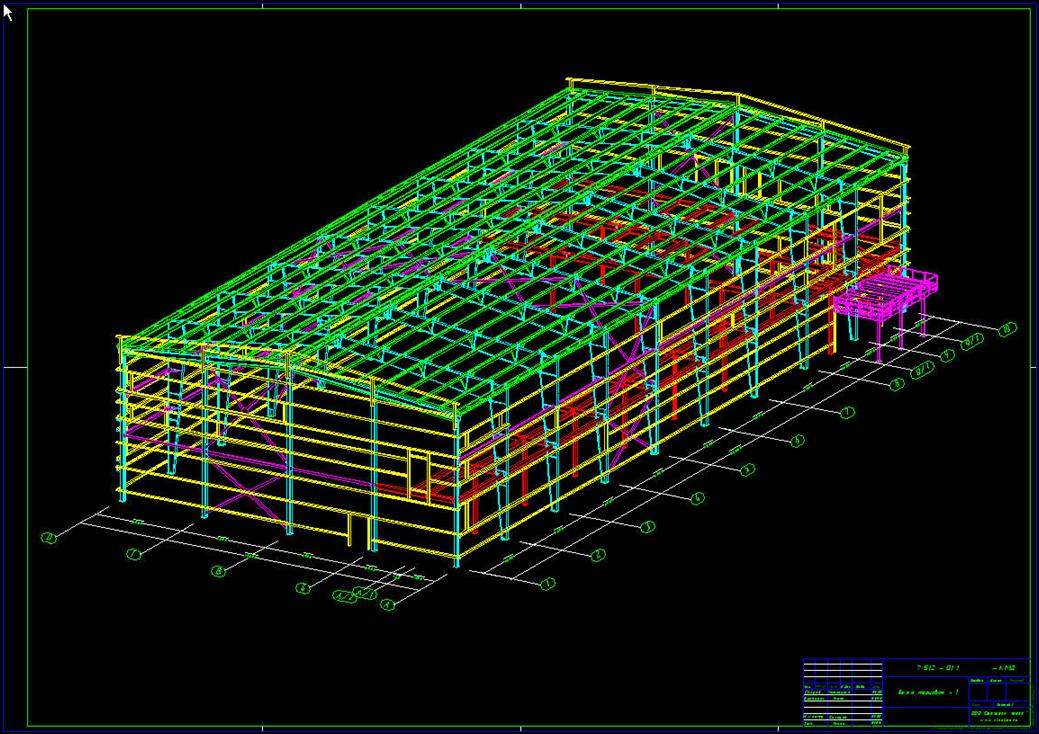Click the sheet code at title block's top right

coord(1003,667)
